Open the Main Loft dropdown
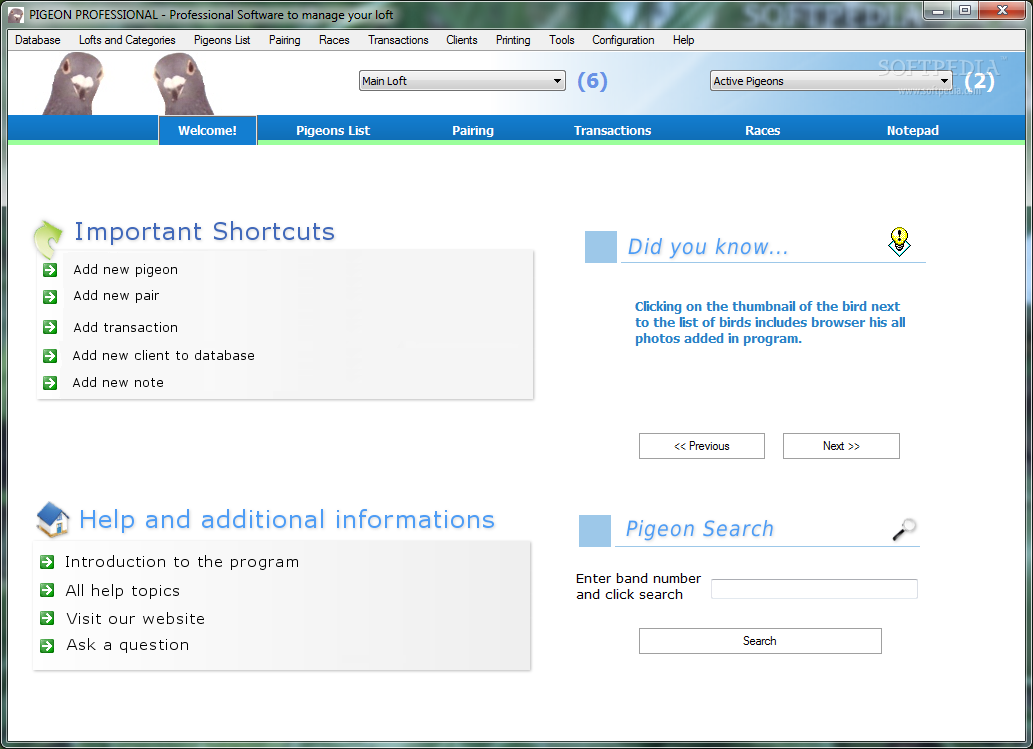Viewport: 1033px width, 749px height. [x=462, y=81]
